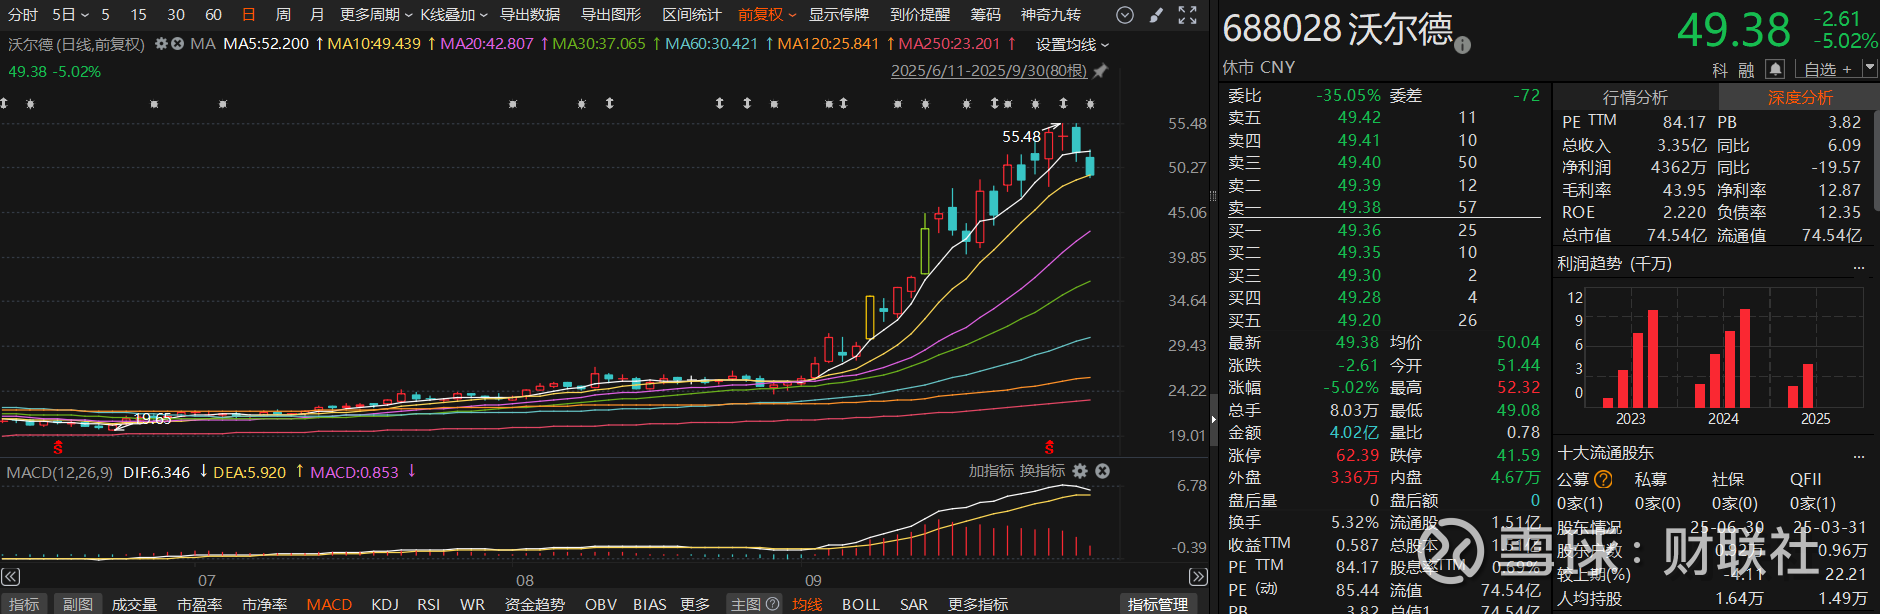Toggle the 副图 sub-chart button
The width and height of the screenshot is (1880, 614).
coord(78,604)
